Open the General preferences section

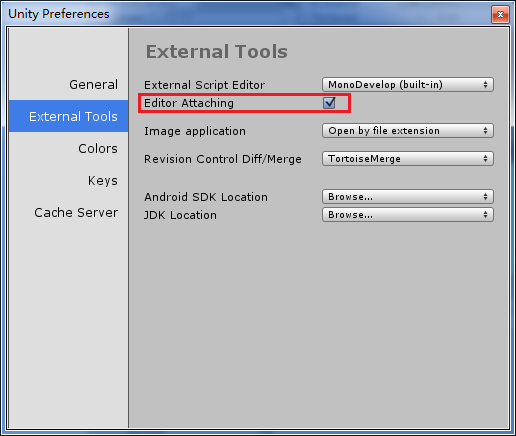point(93,85)
